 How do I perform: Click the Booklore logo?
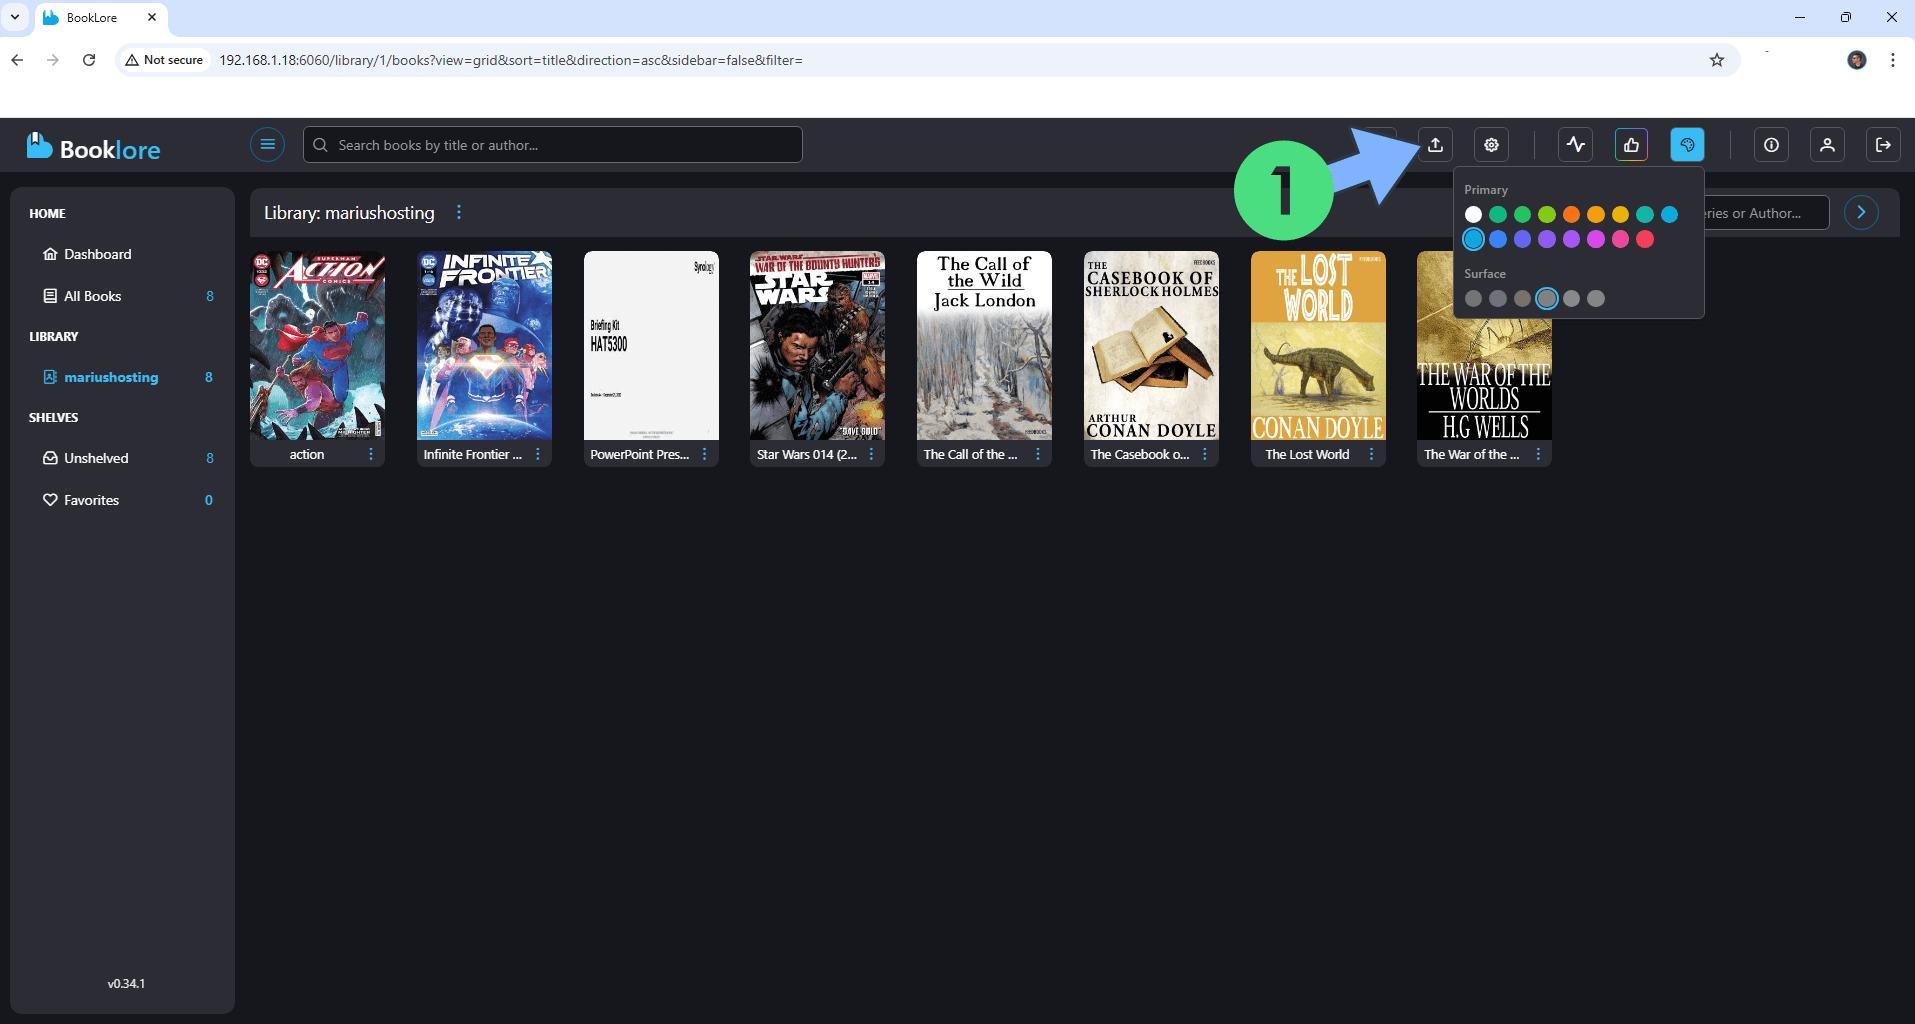(x=94, y=148)
